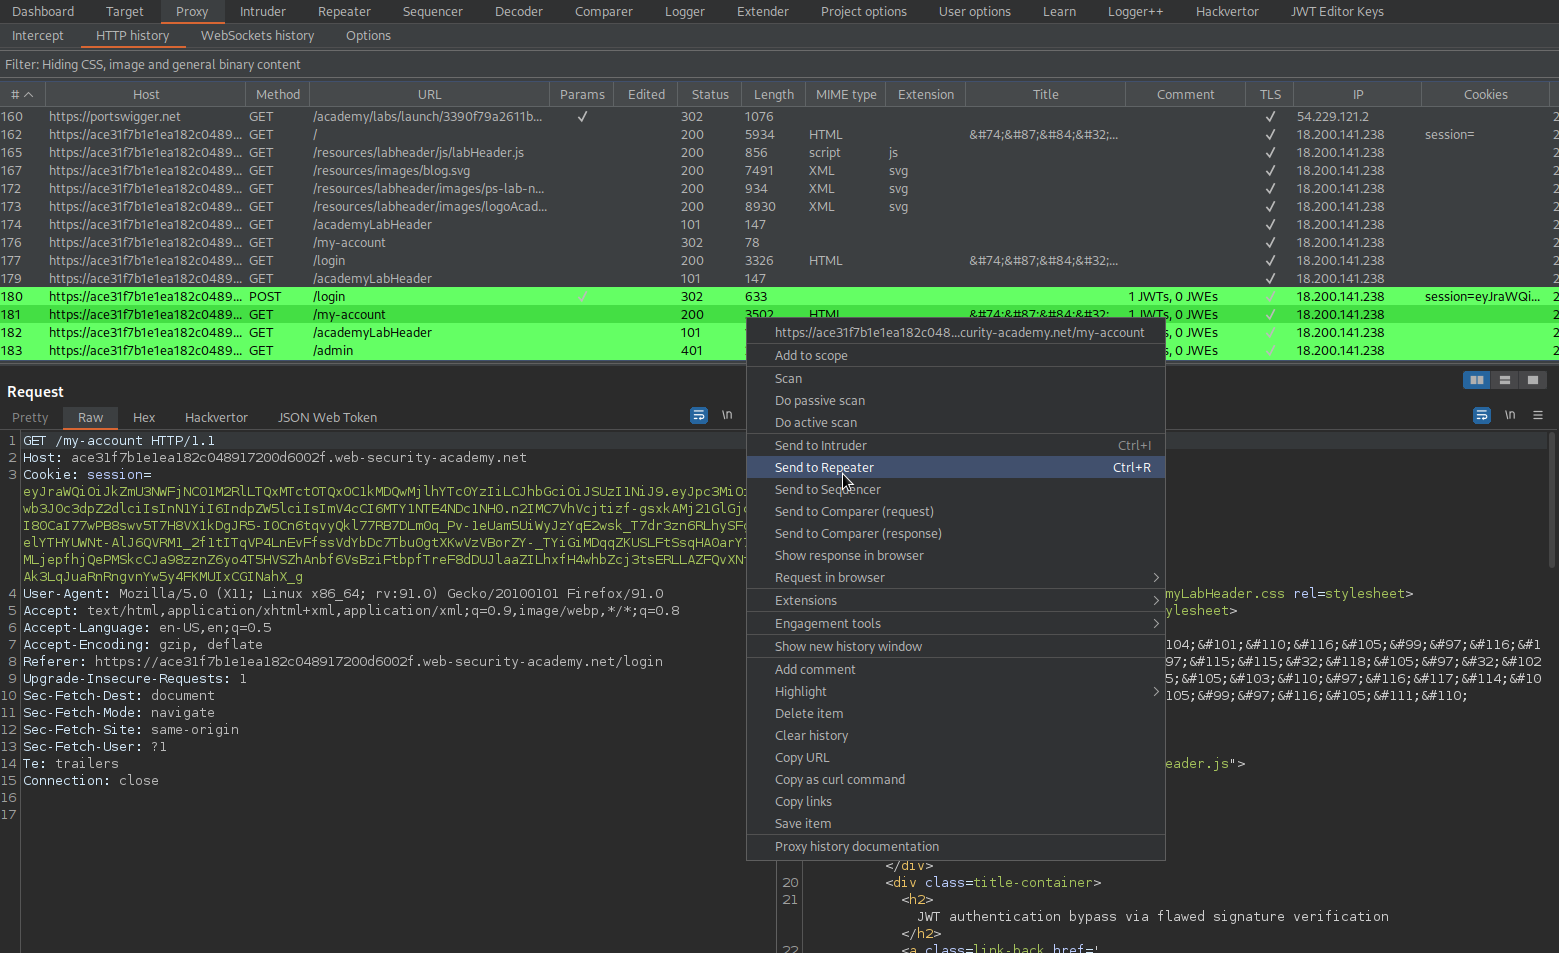Open the JWT Editor Keys tab
Screen dimensions: 1559x953
[x=1337, y=12]
